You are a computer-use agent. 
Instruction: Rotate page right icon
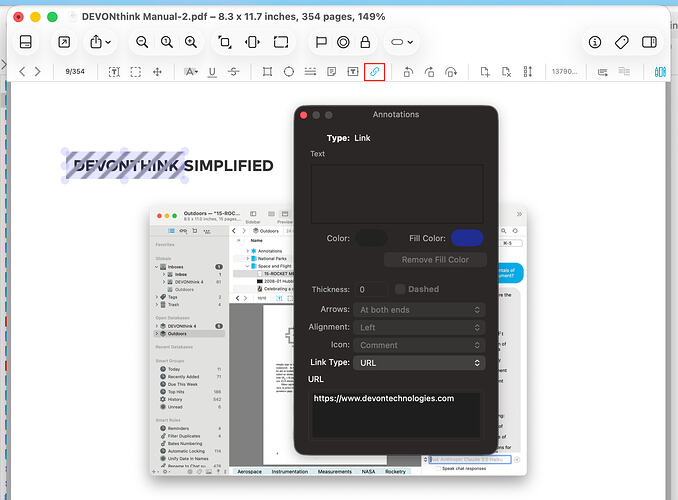coord(429,72)
